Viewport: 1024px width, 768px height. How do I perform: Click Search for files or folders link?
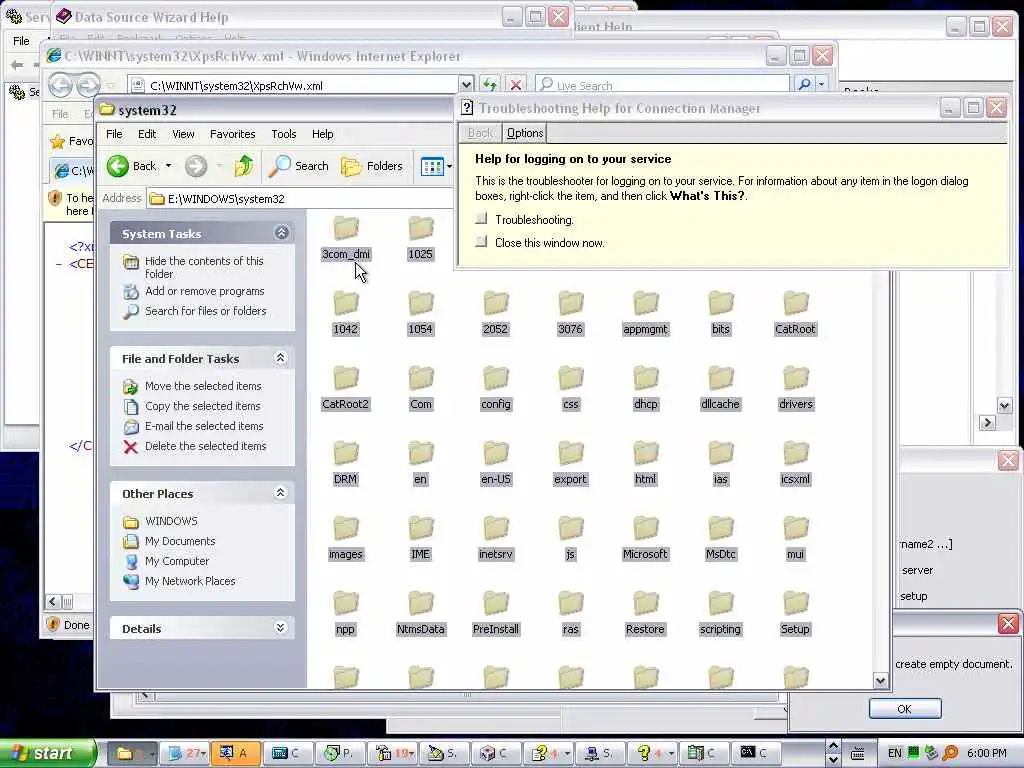click(195, 311)
